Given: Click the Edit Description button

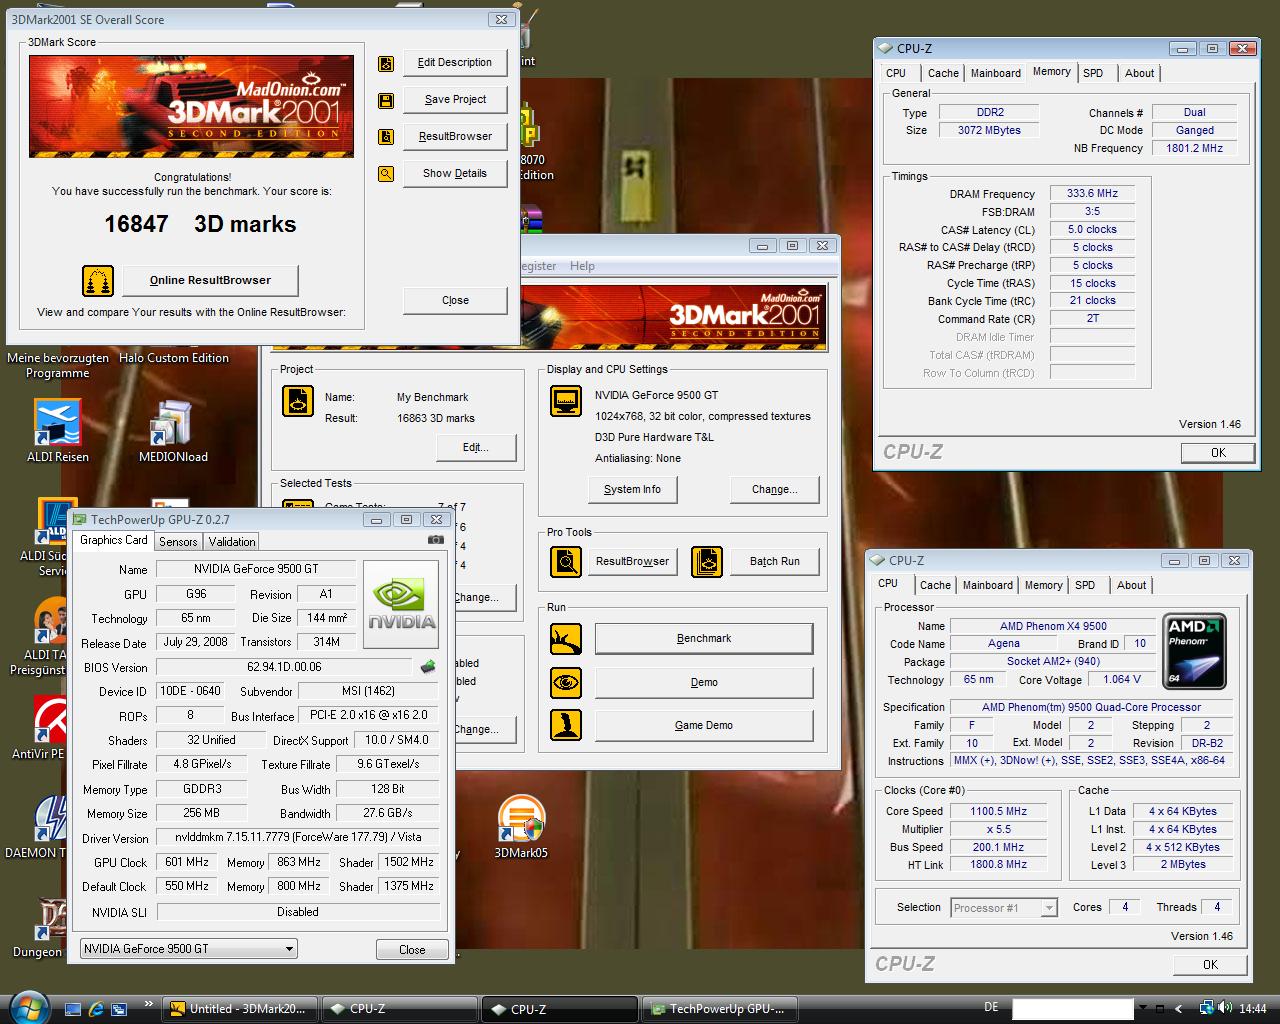Looking at the screenshot, I should [455, 62].
